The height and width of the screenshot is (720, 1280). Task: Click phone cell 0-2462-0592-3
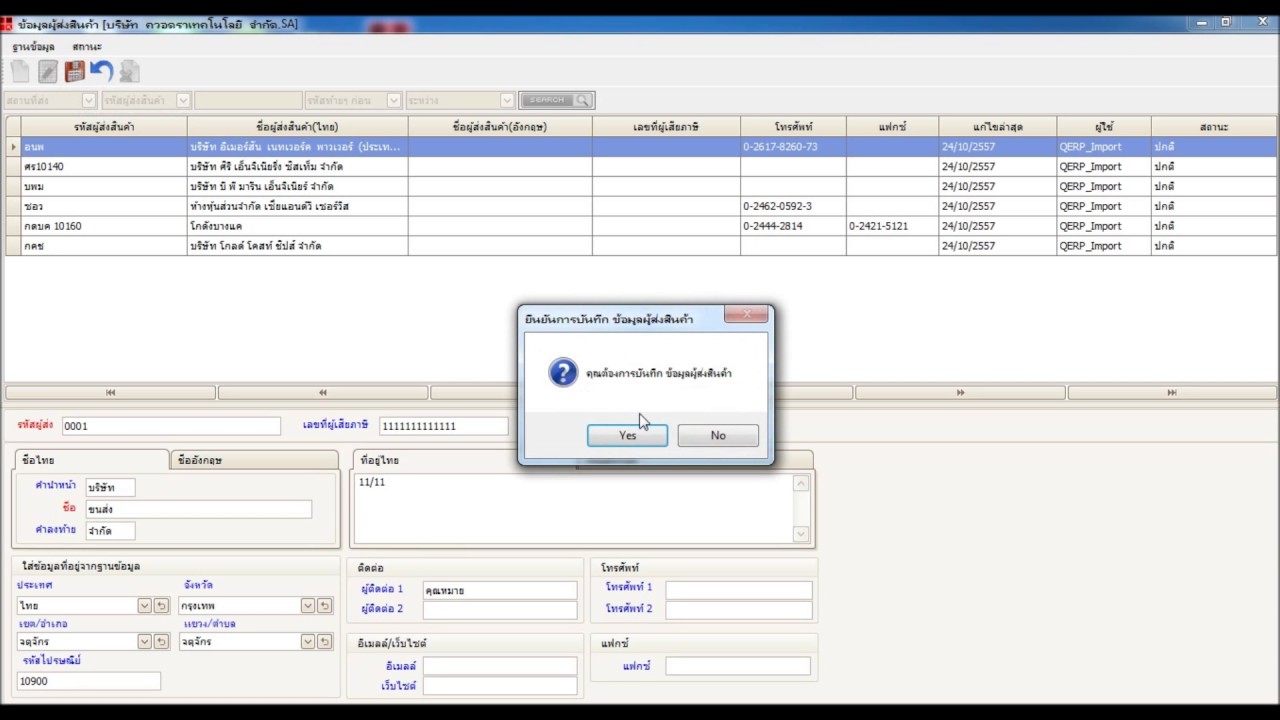(x=793, y=206)
